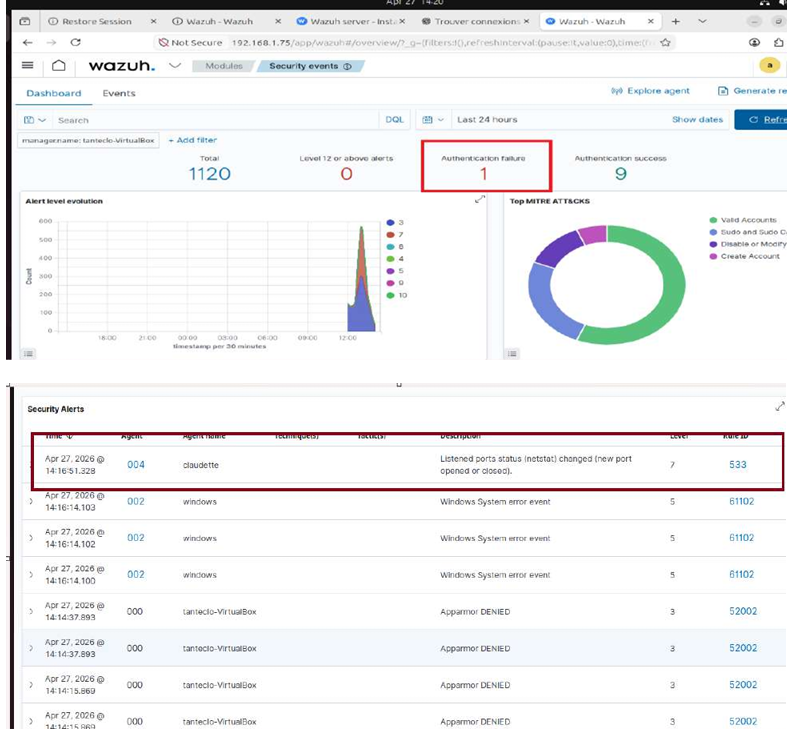
Task: Click the Explore agent link
Action: pos(650,91)
